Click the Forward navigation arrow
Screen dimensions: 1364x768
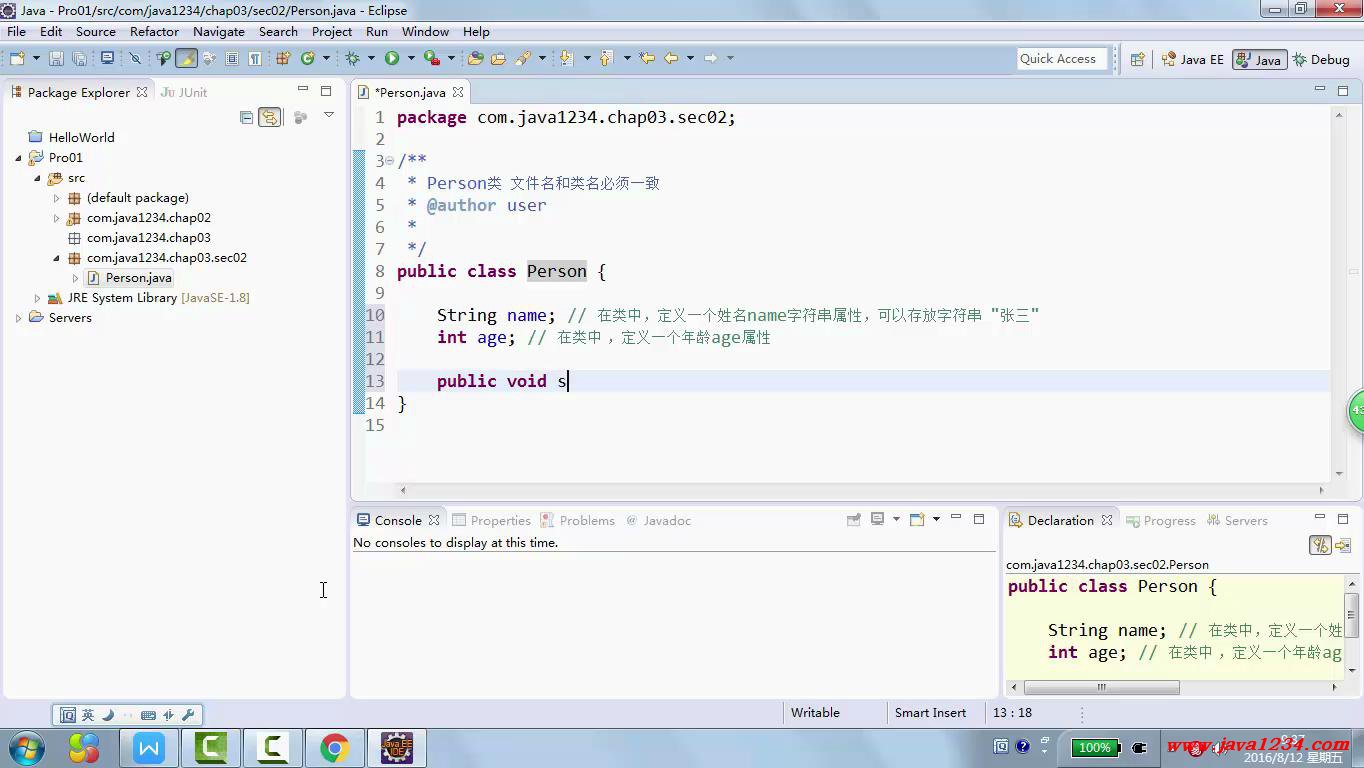tap(710, 59)
